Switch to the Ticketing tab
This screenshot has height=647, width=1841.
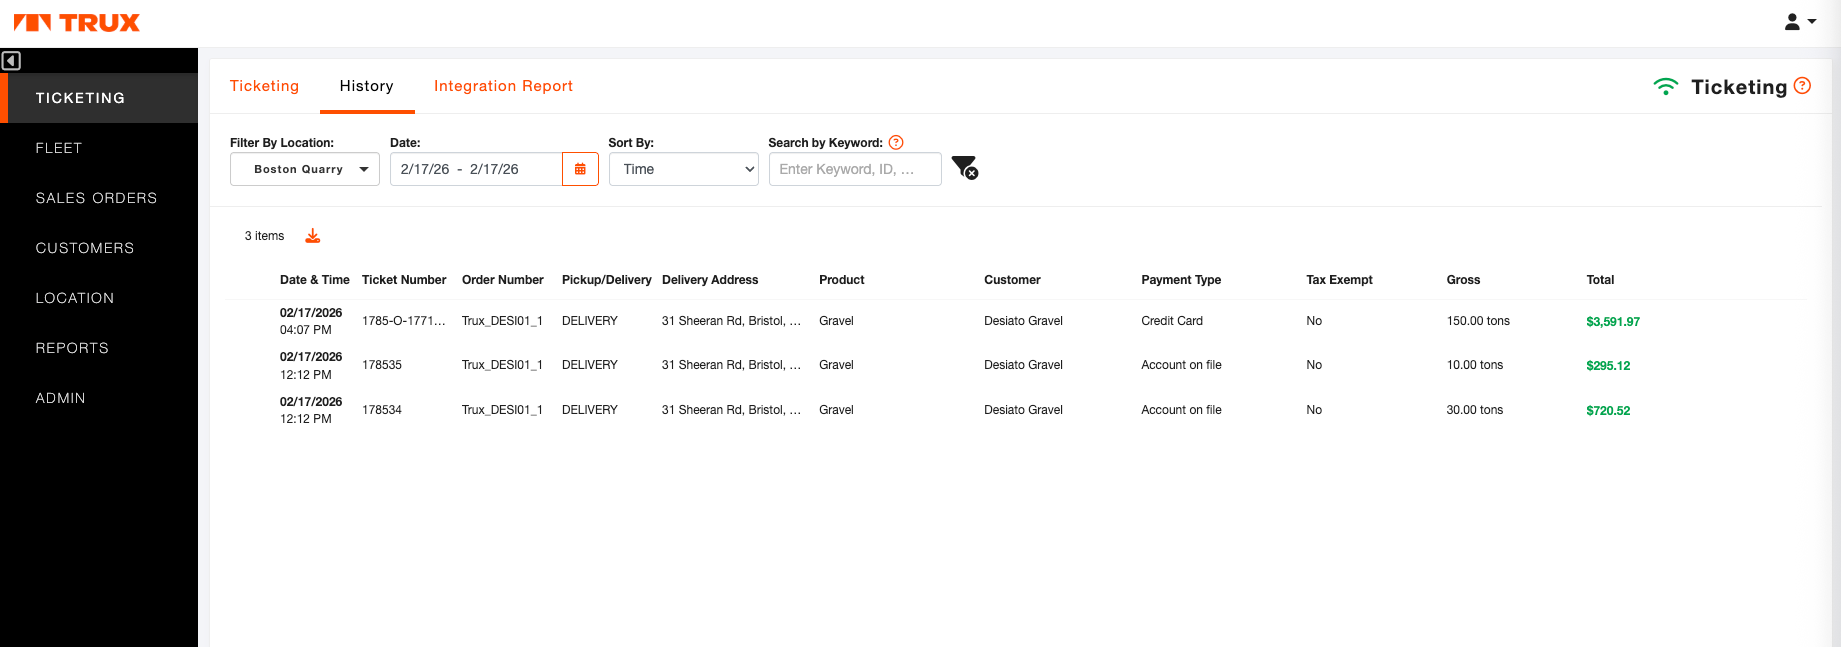pyautogui.click(x=264, y=86)
